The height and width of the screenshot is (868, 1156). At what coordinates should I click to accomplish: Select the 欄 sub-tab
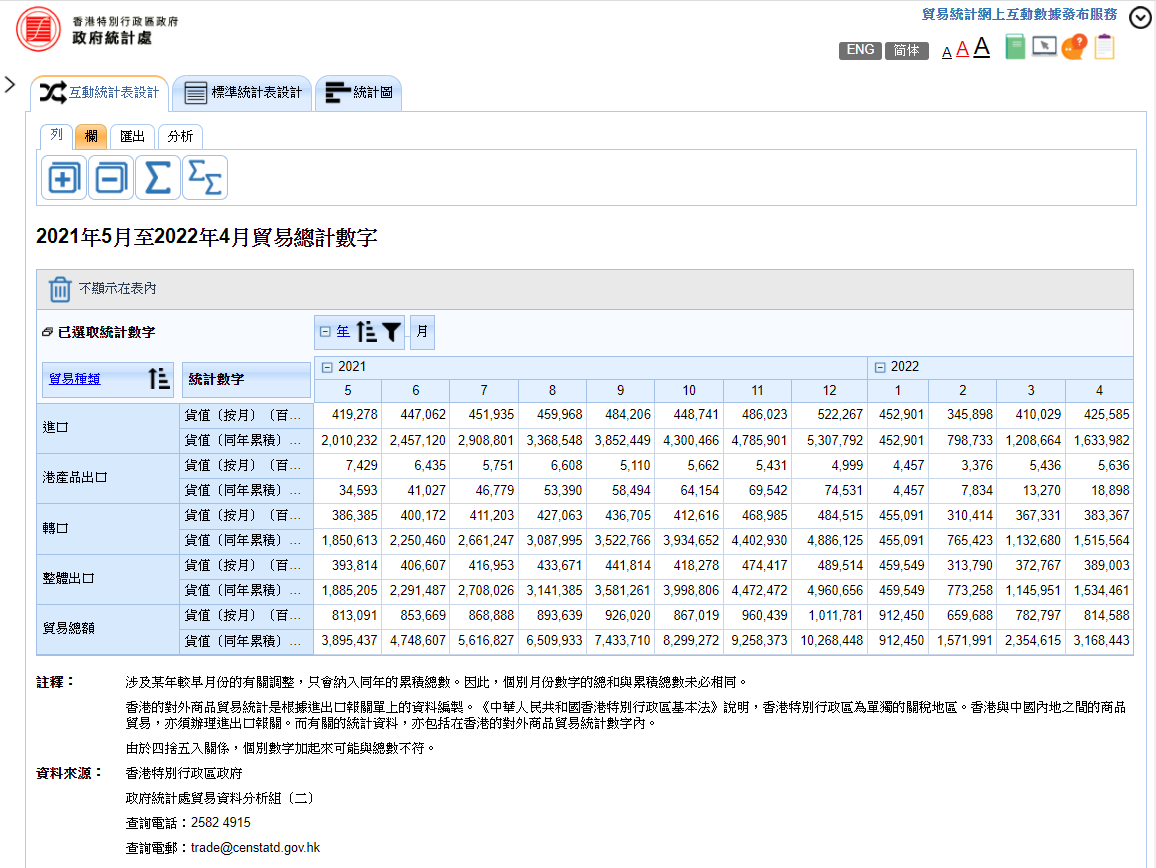click(x=91, y=136)
